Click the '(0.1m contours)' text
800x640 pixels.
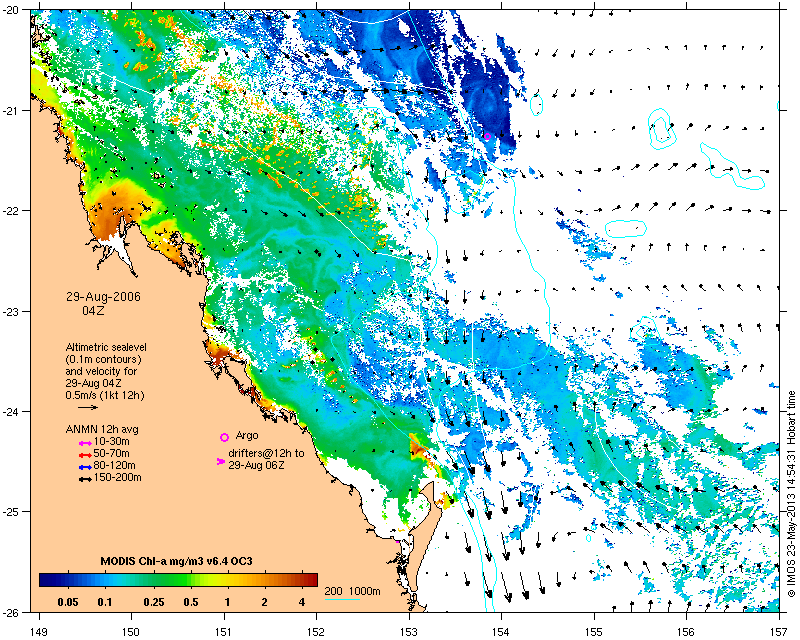pyautogui.click(x=103, y=359)
